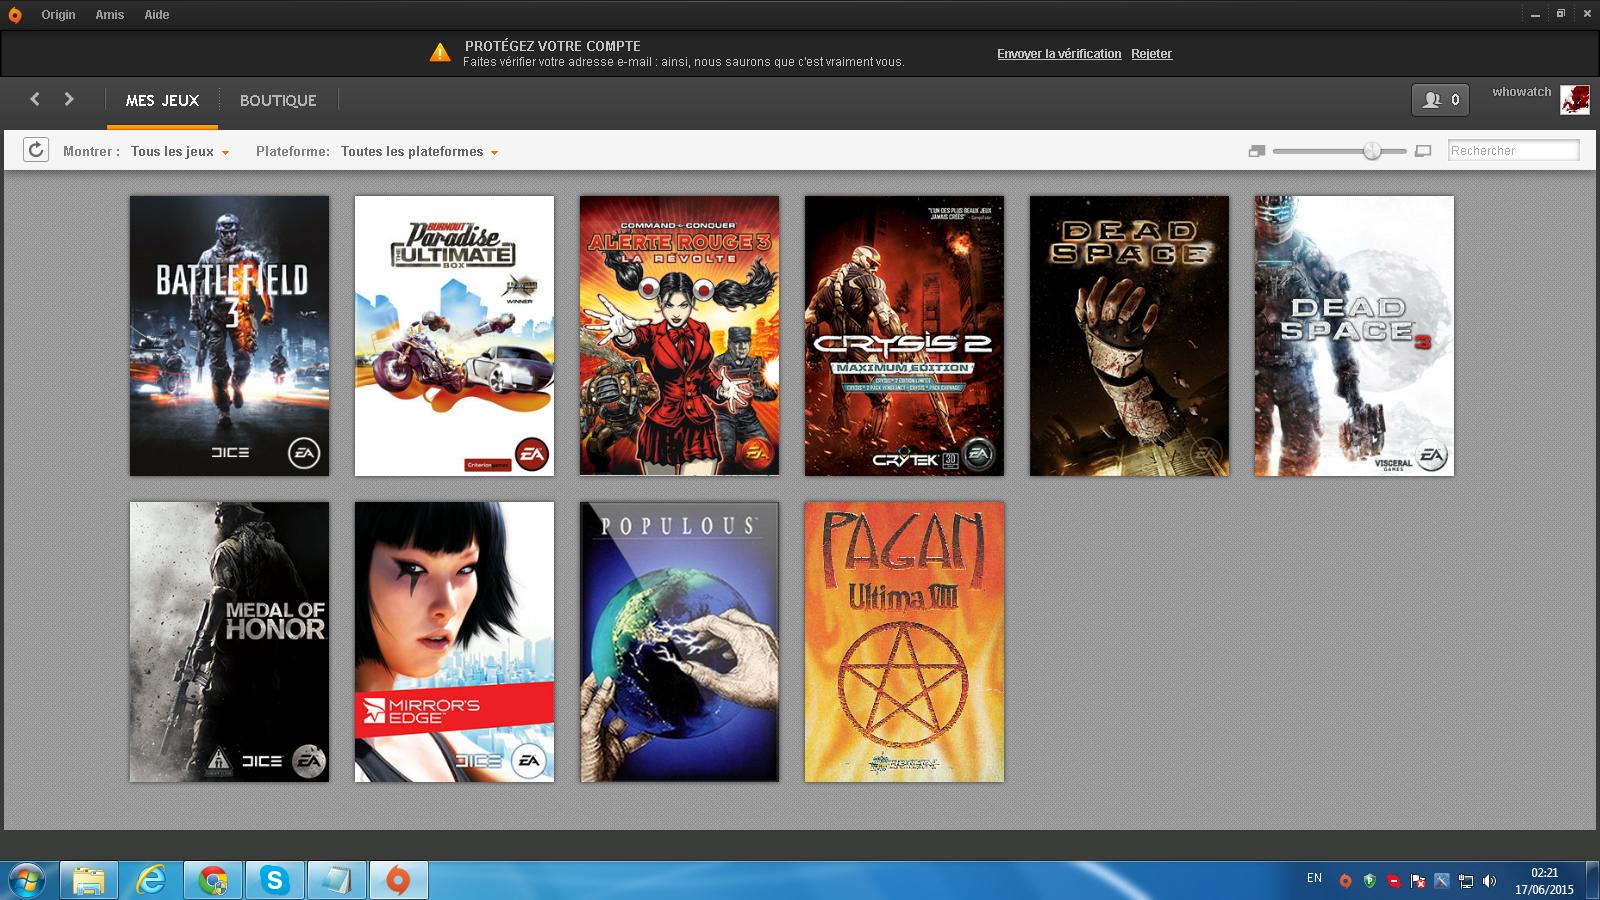Screen dimensions: 1600x900
Task: Open Skype from the taskbar
Action: 274,881
